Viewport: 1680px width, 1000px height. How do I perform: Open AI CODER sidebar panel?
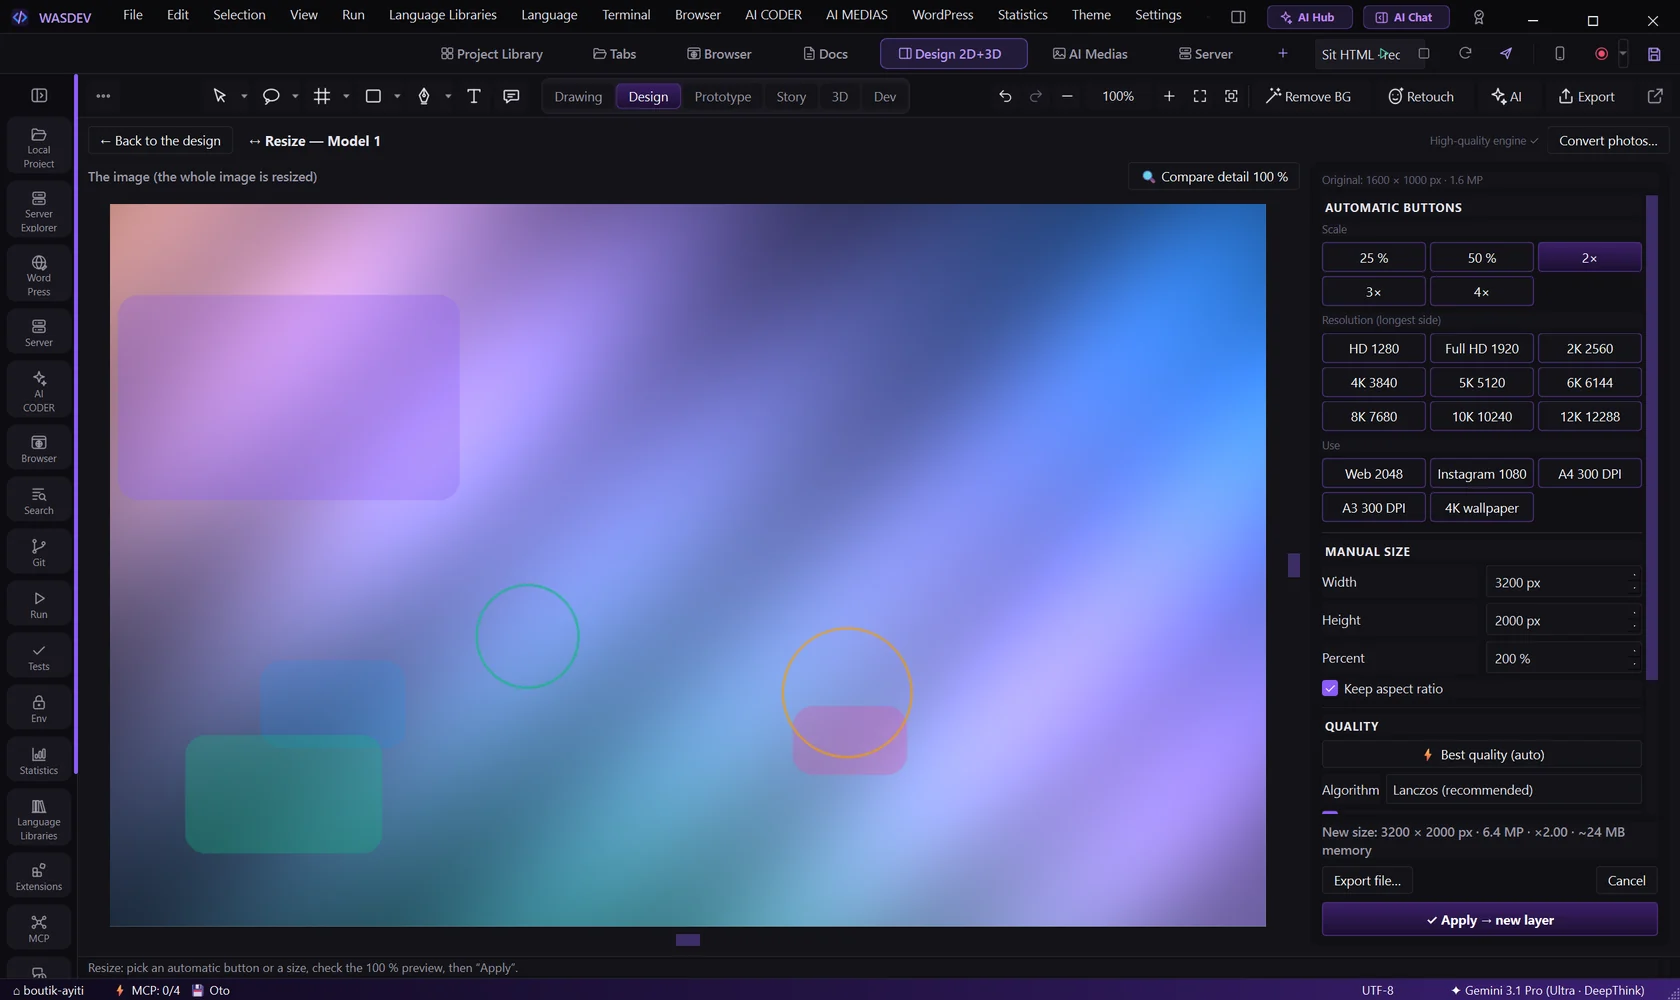[39, 390]
